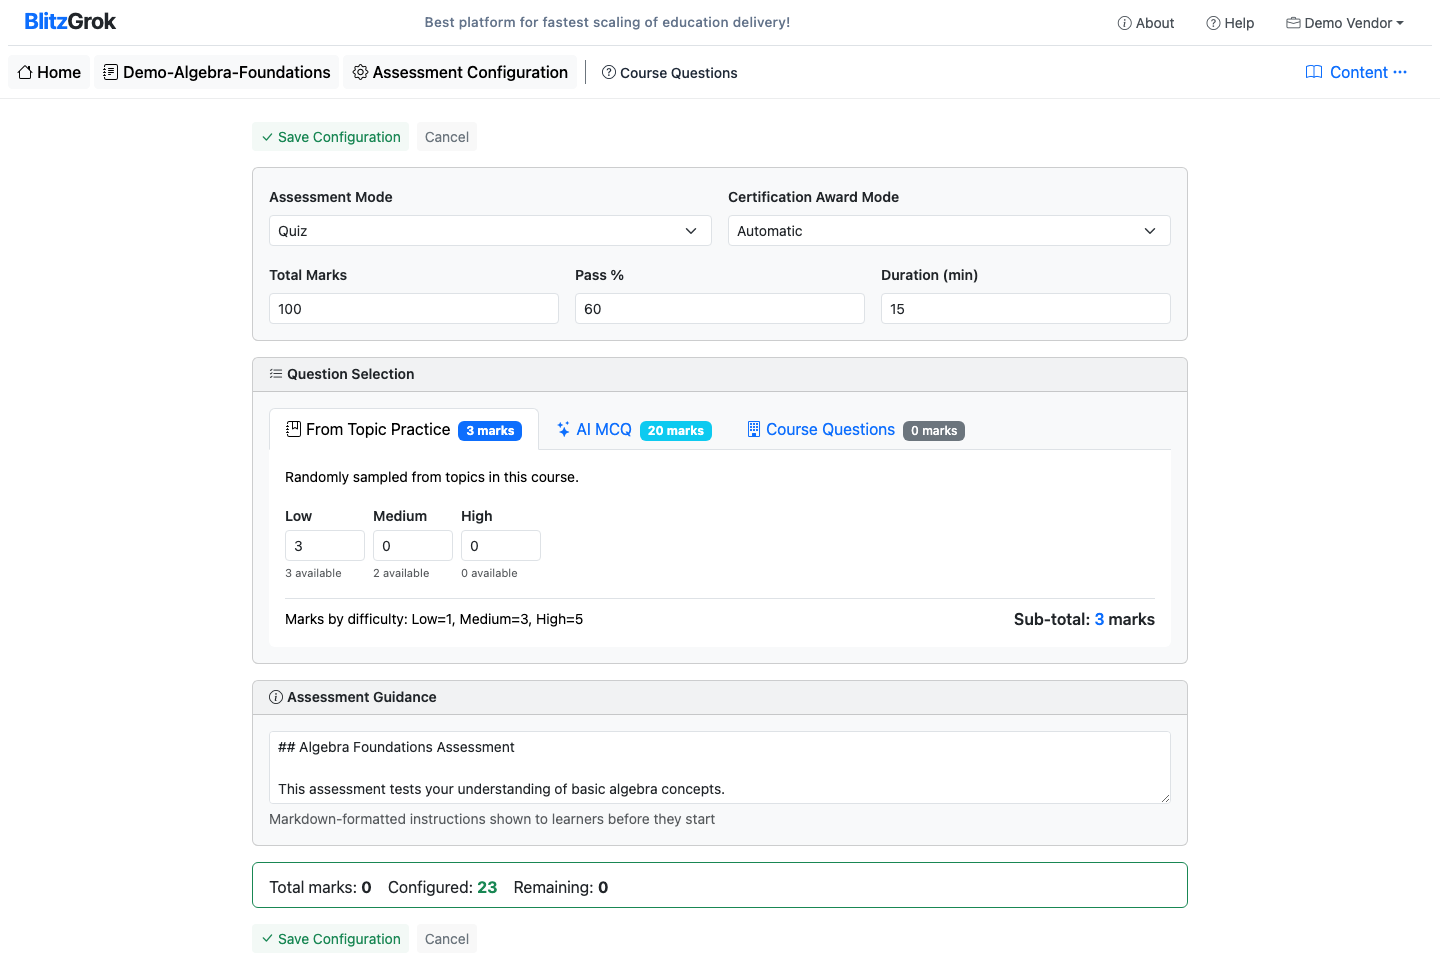Click bottom Save Configuration button

(x=331, y=939)
